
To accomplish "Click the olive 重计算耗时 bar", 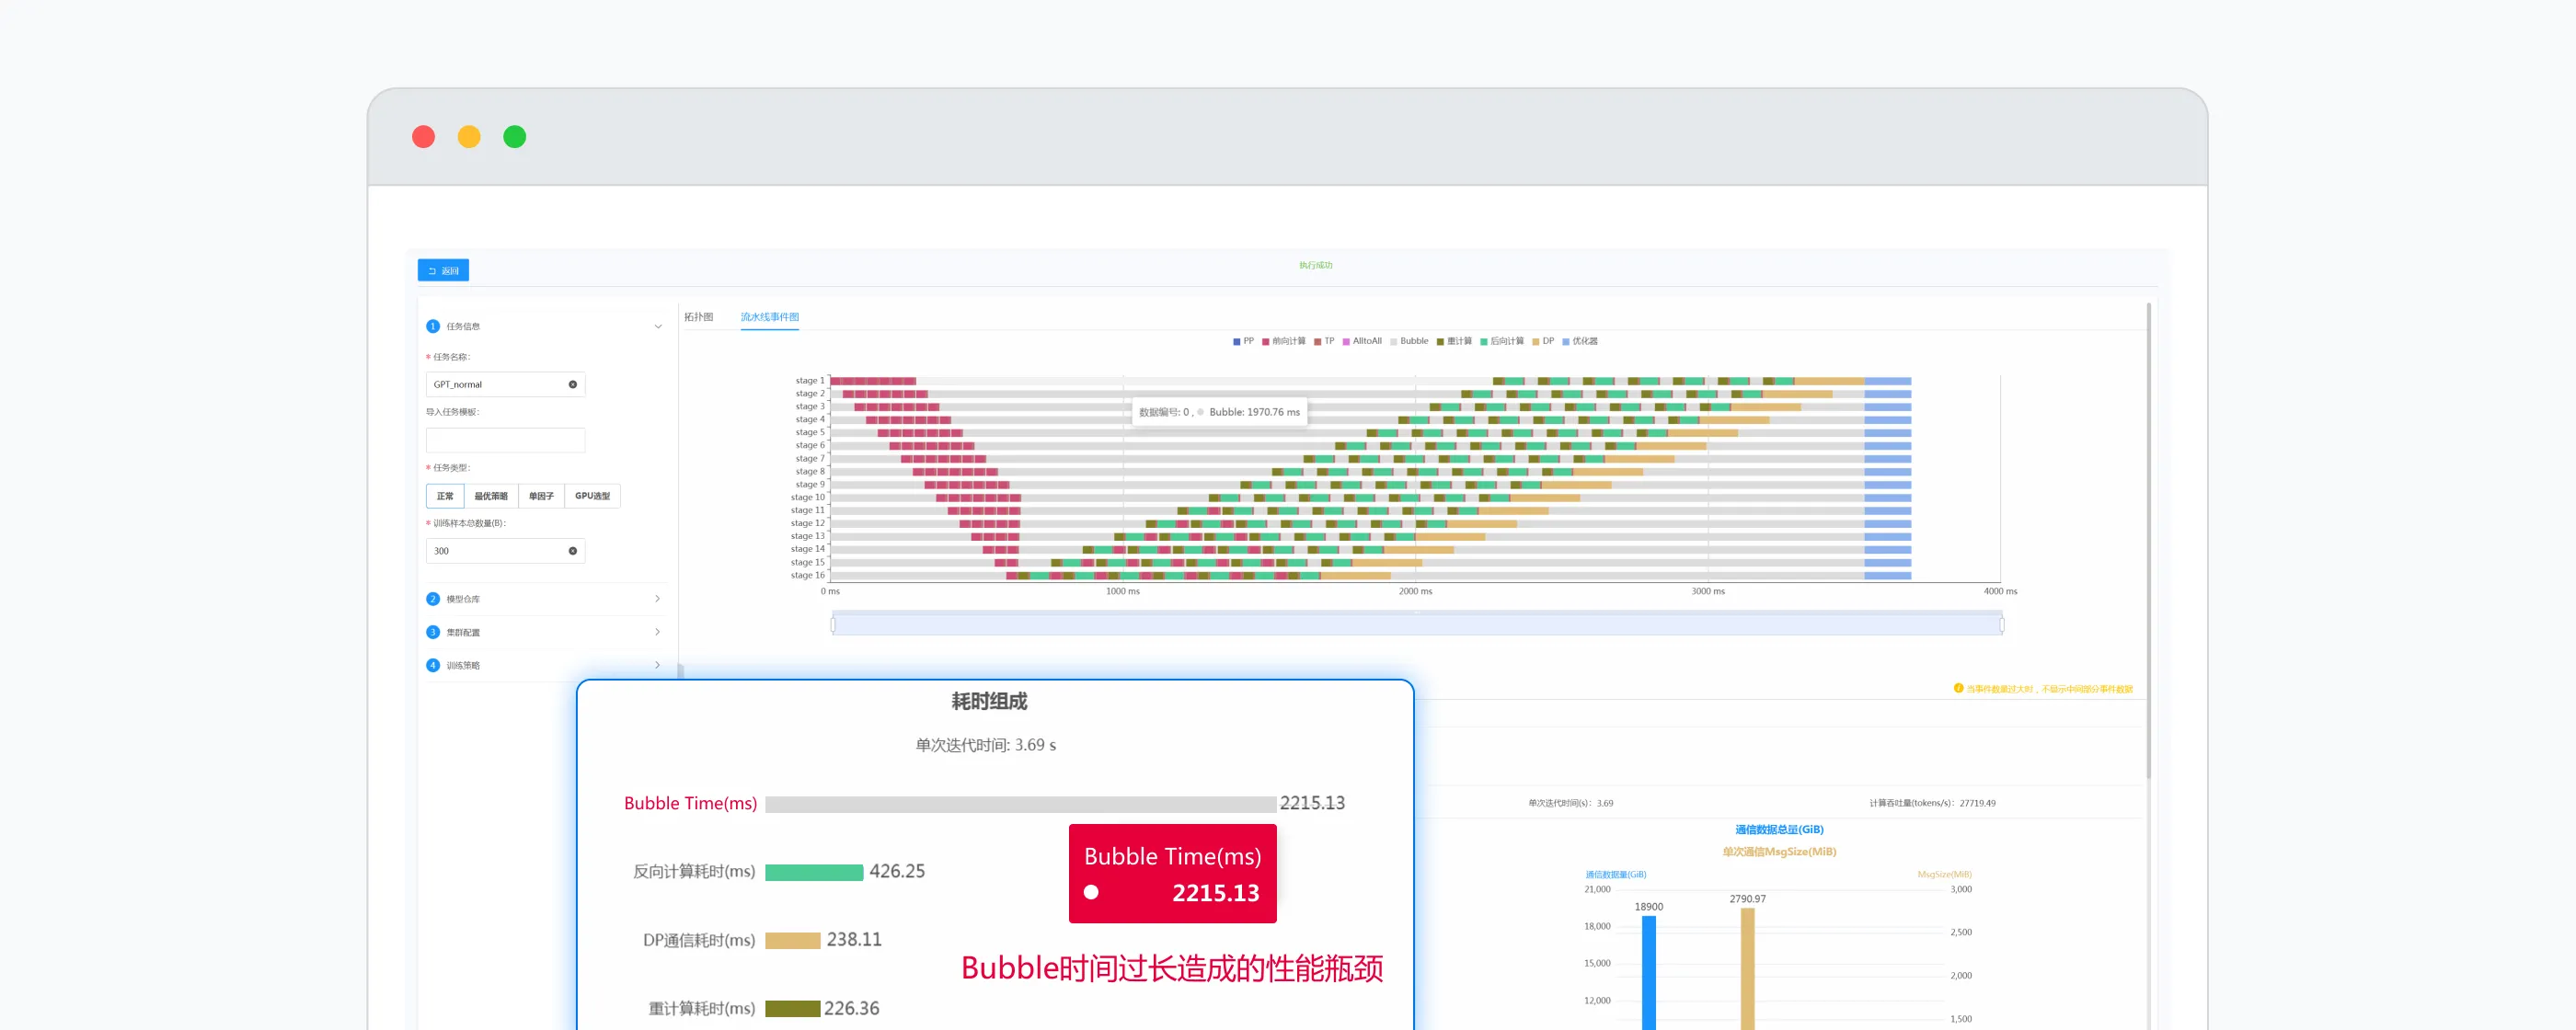I will [792, 1009].
